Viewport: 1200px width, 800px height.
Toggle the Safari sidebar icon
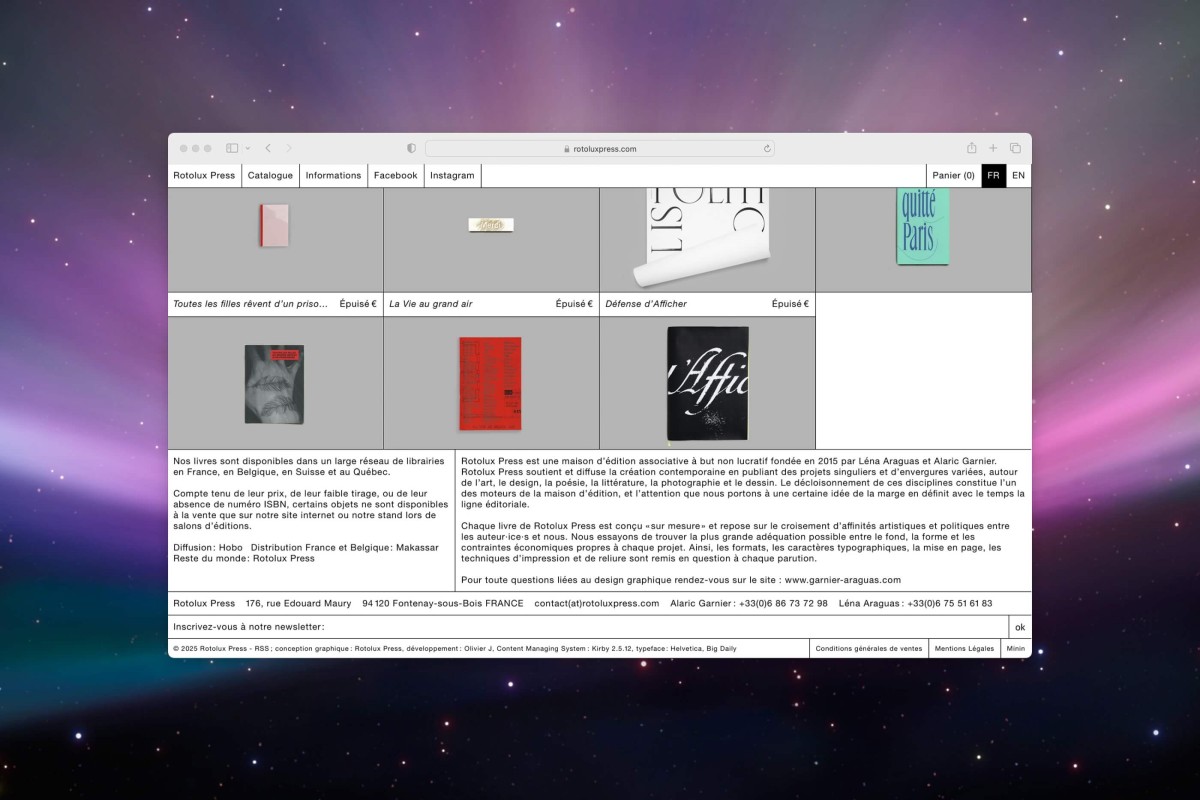232,148
